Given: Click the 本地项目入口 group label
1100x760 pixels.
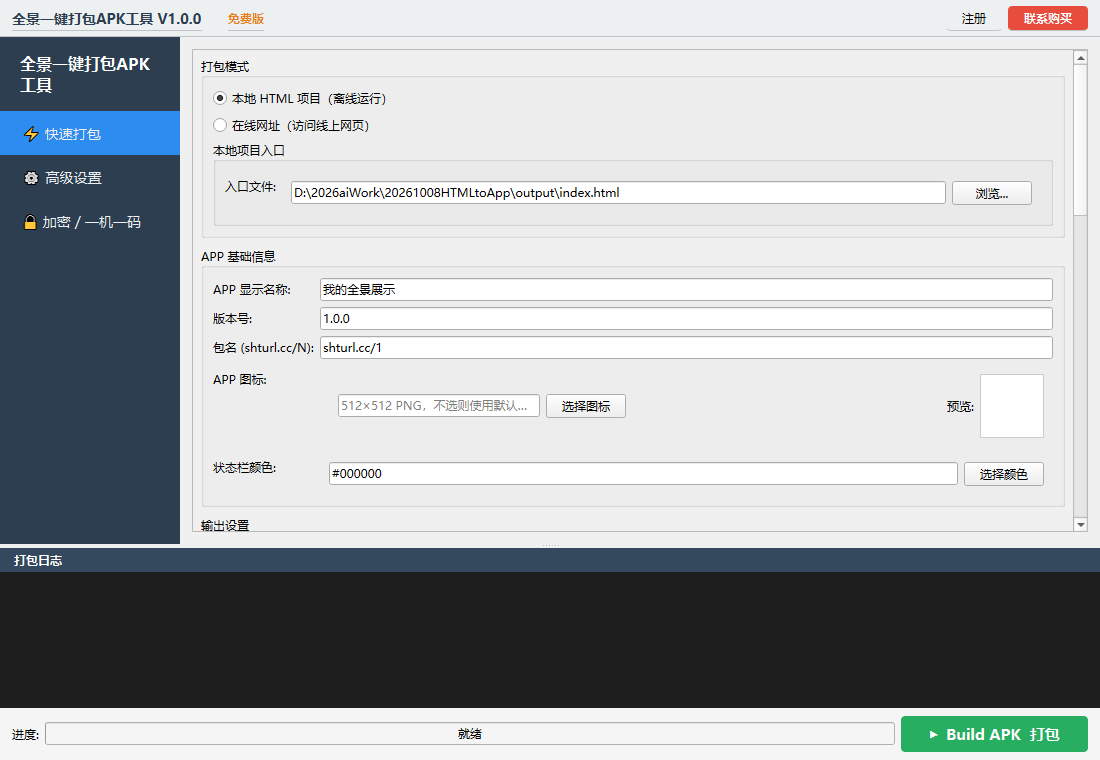Looking at the screenshot, I should click(x=248, y=151).
